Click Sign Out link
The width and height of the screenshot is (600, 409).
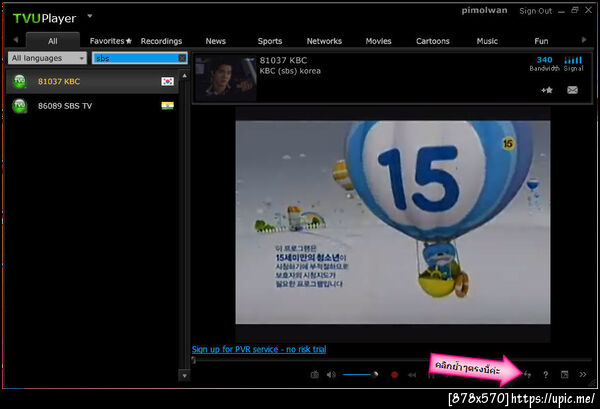535,11
